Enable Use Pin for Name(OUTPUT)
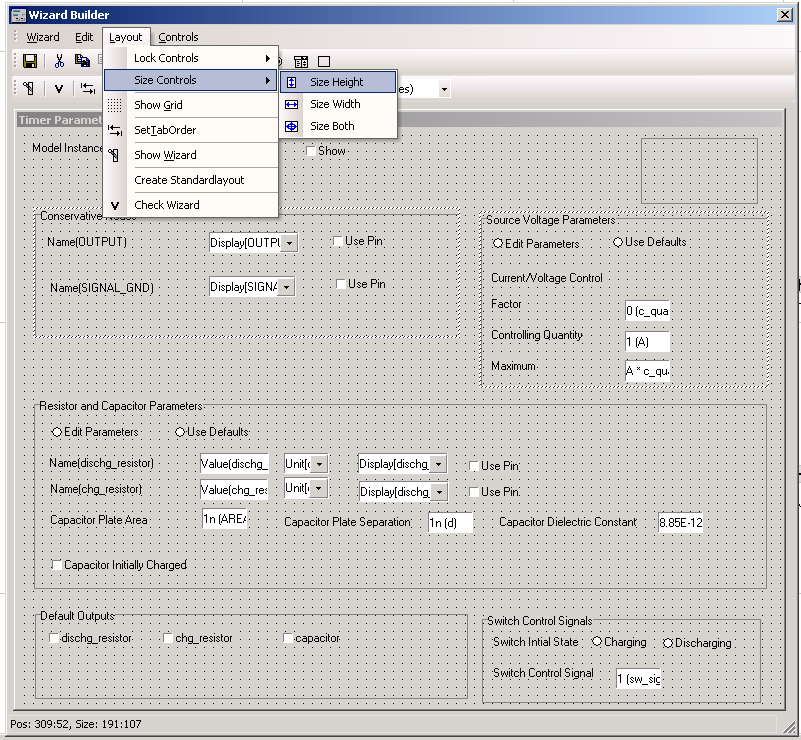Viewport: 801px width, 740px height. click(338, 241)
